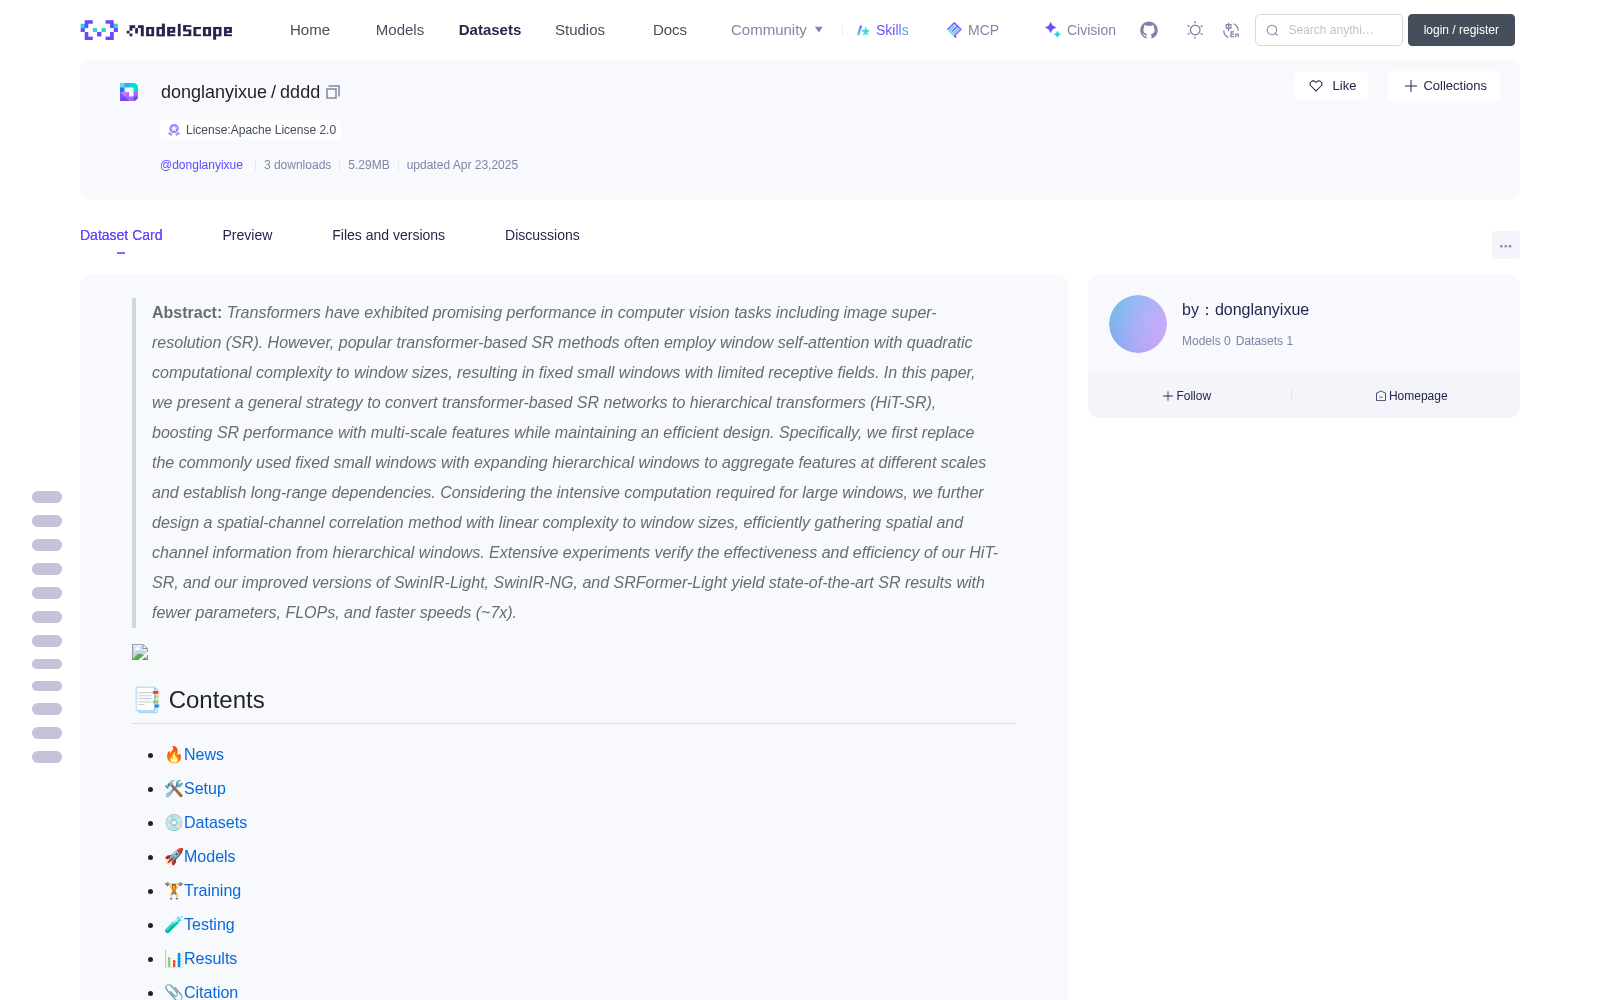Open the Datasets section
1600x1000 pixels.
click(490, 30)
